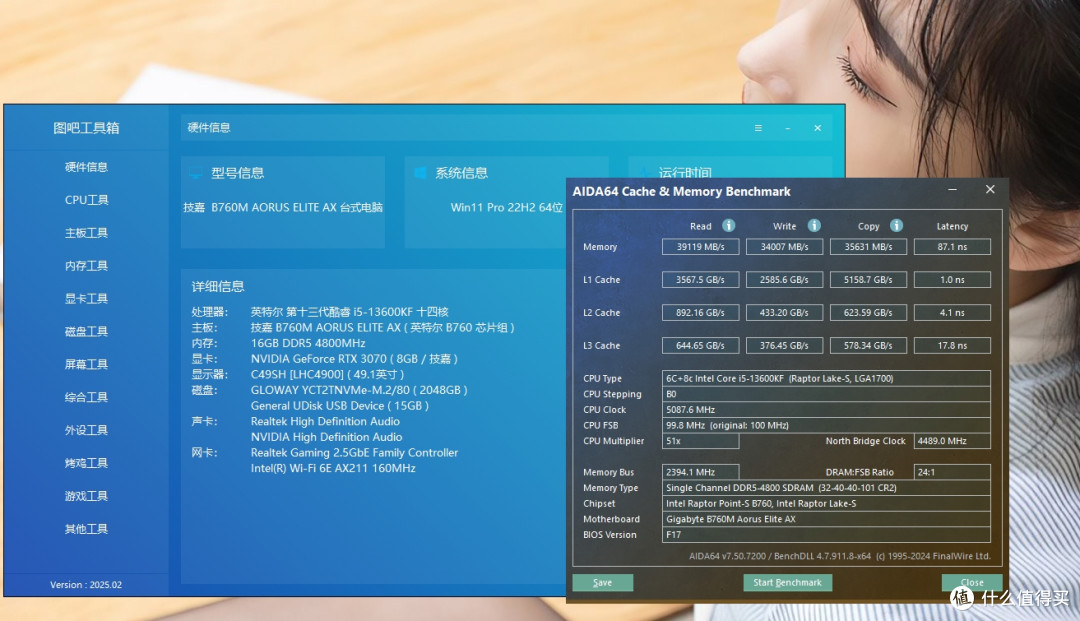The height and width of the screenshot is (621, 1080).
Task: Click the Windows logo beside 系统信息
Action: tap(419, 173)
